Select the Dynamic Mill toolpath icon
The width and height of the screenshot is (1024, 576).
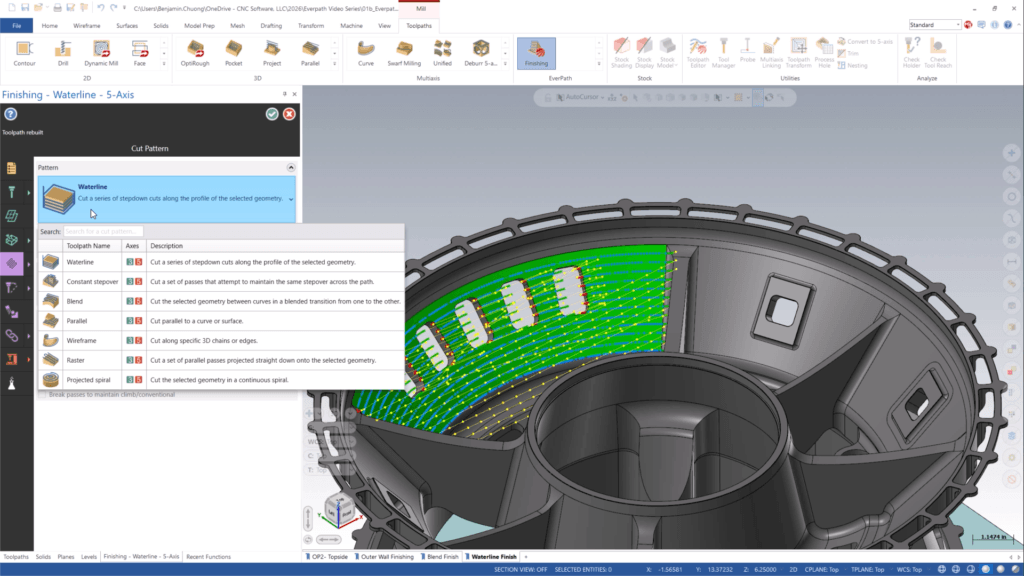pos(101,50)
